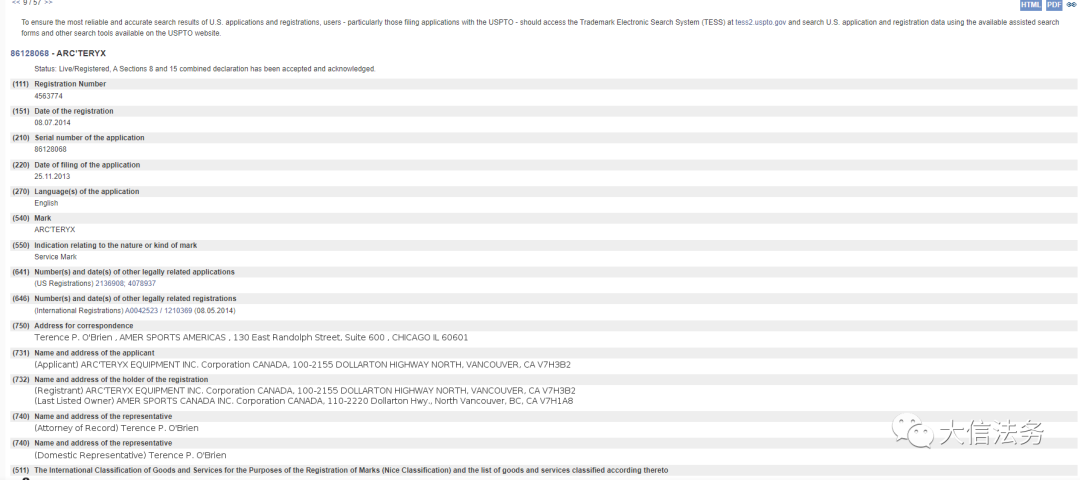Image resolution: width=1080 pixels, height=480 pixels.
Task: Select the Service Mark value
Action: click(56, 257)
